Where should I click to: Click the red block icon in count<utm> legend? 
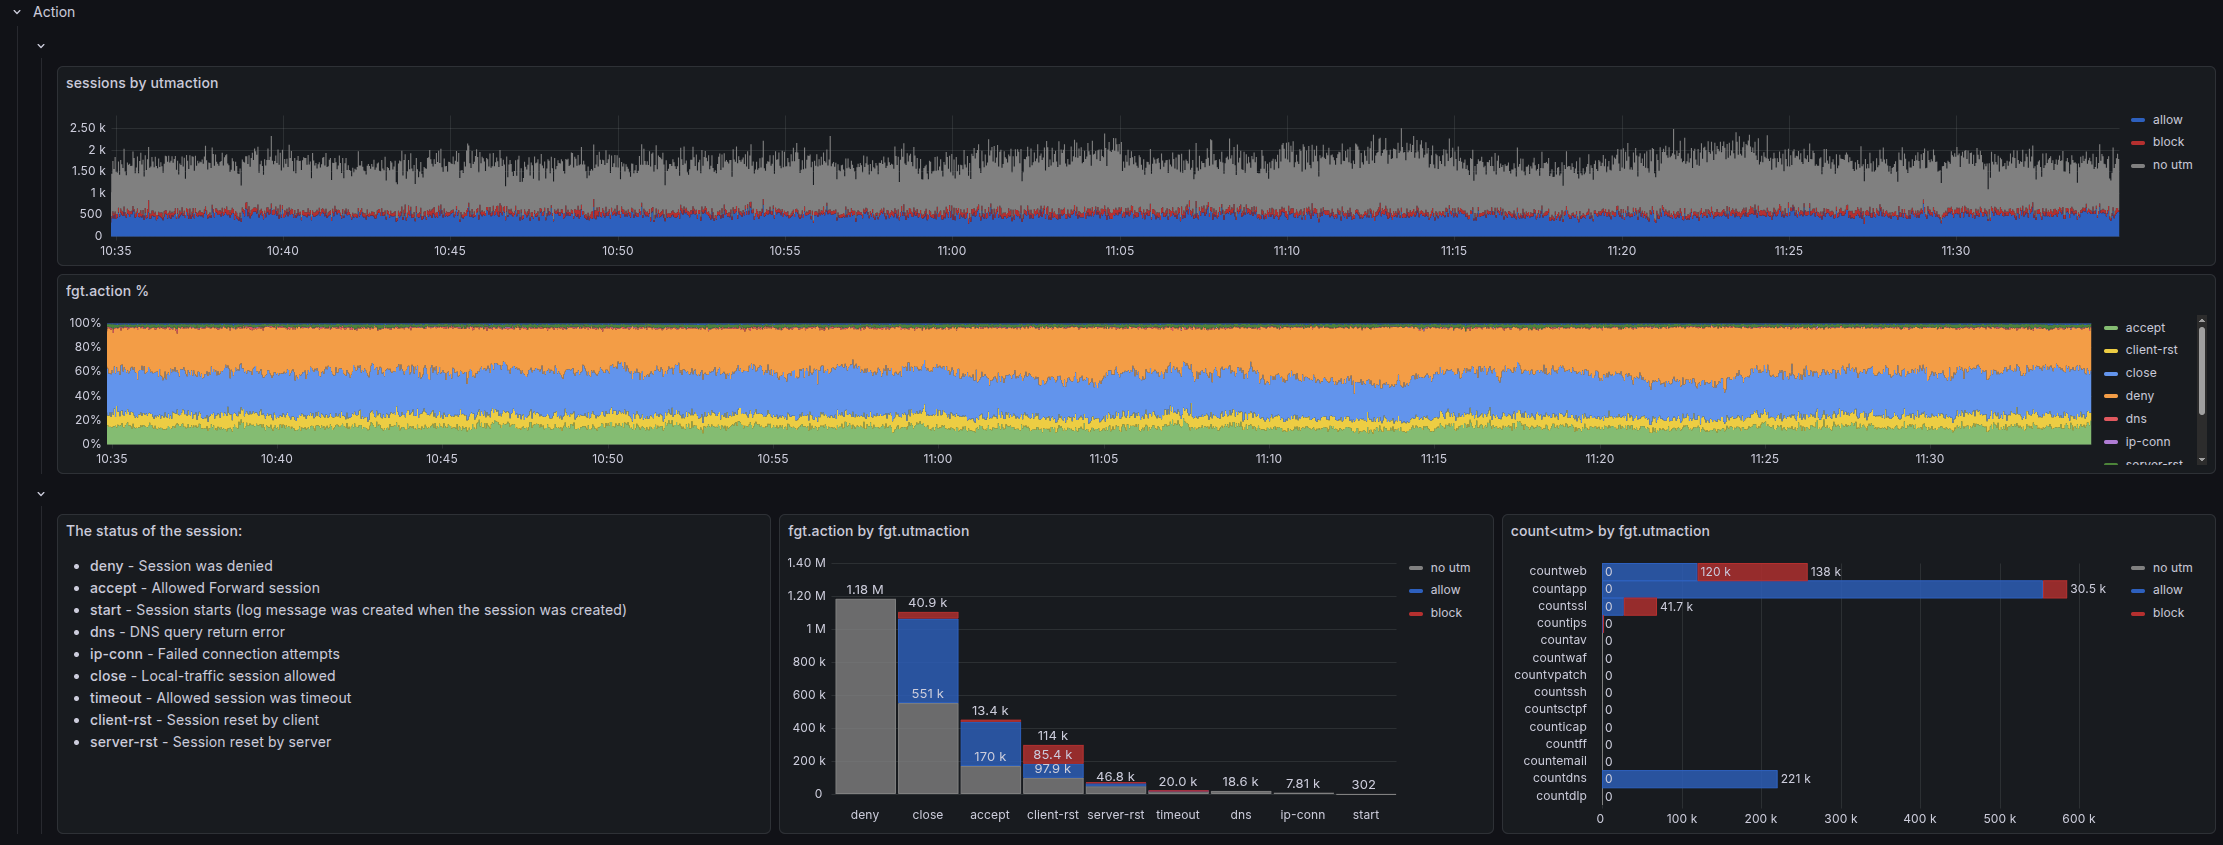pos(2138,613)
